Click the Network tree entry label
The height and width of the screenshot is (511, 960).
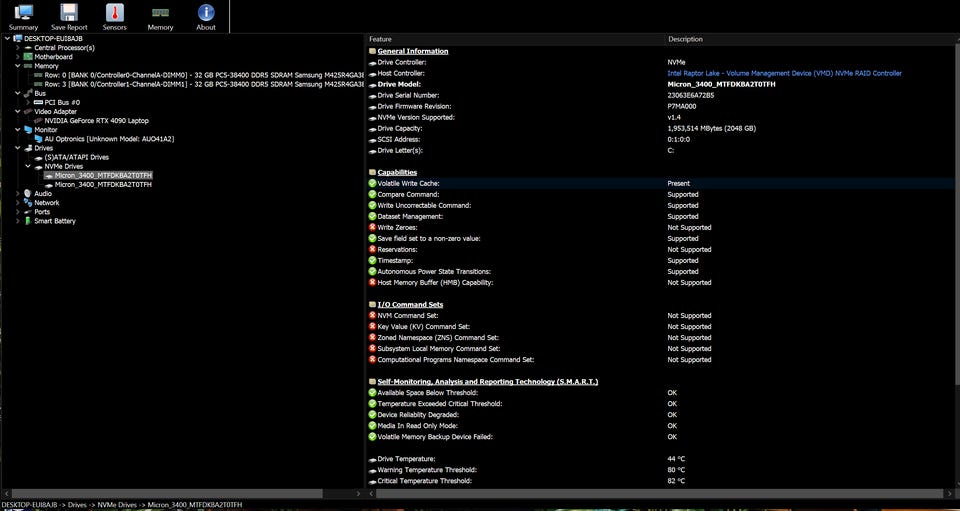(x=47, y=203)
